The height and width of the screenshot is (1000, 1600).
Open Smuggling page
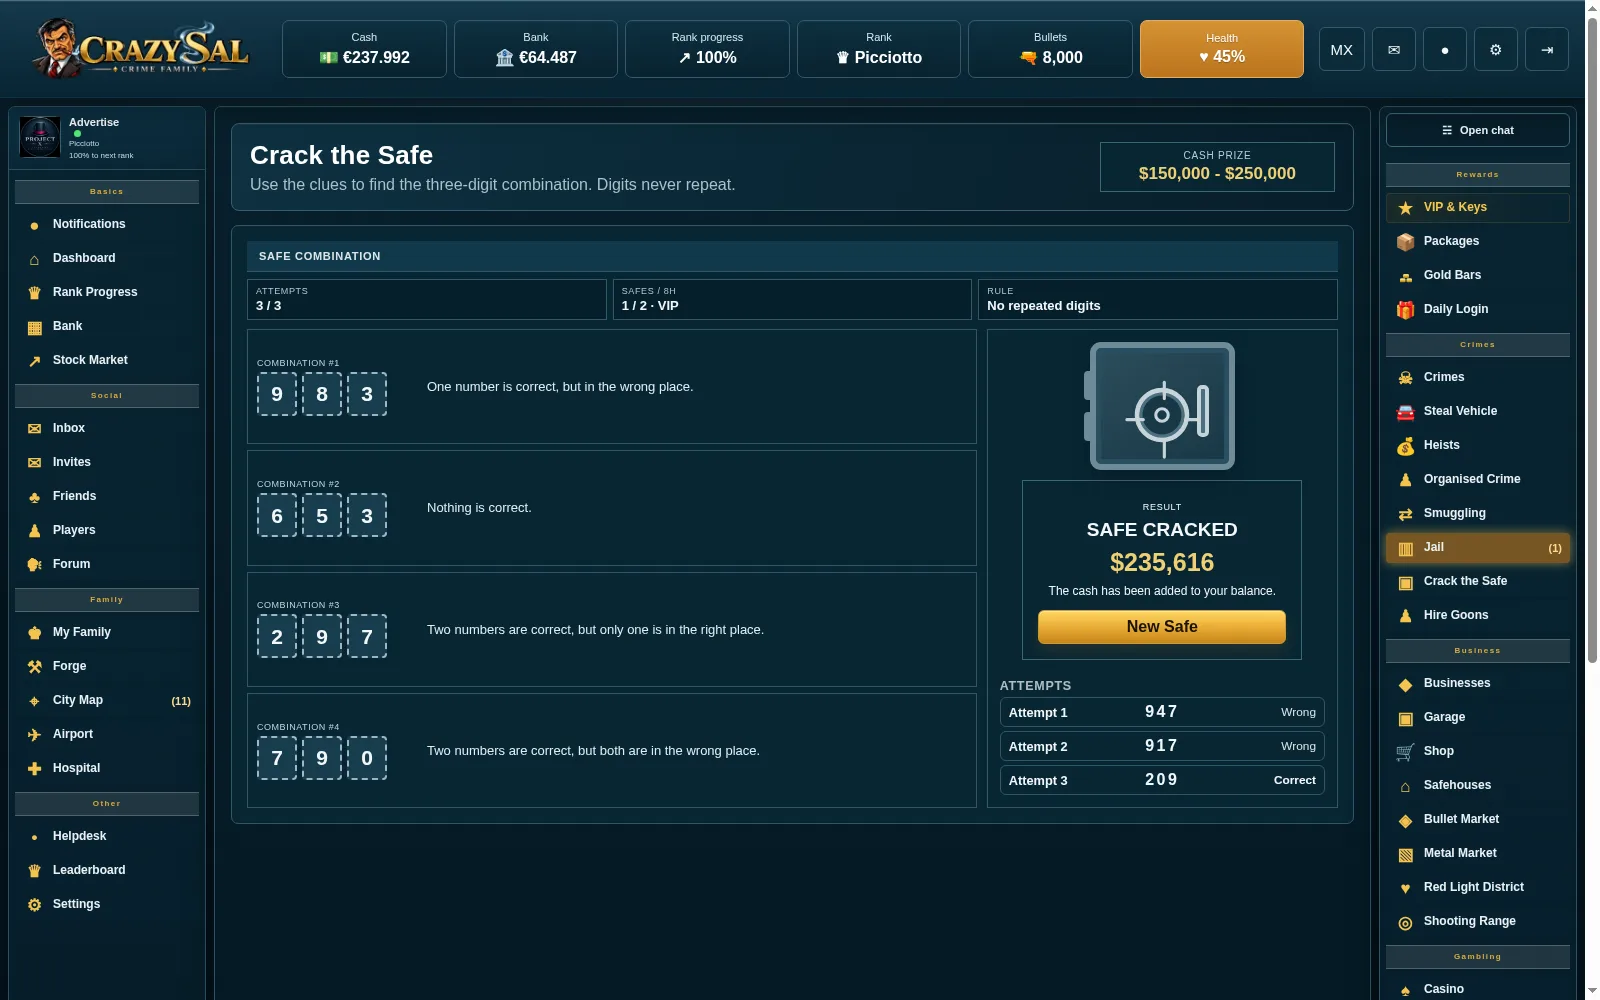point(1477,513)
